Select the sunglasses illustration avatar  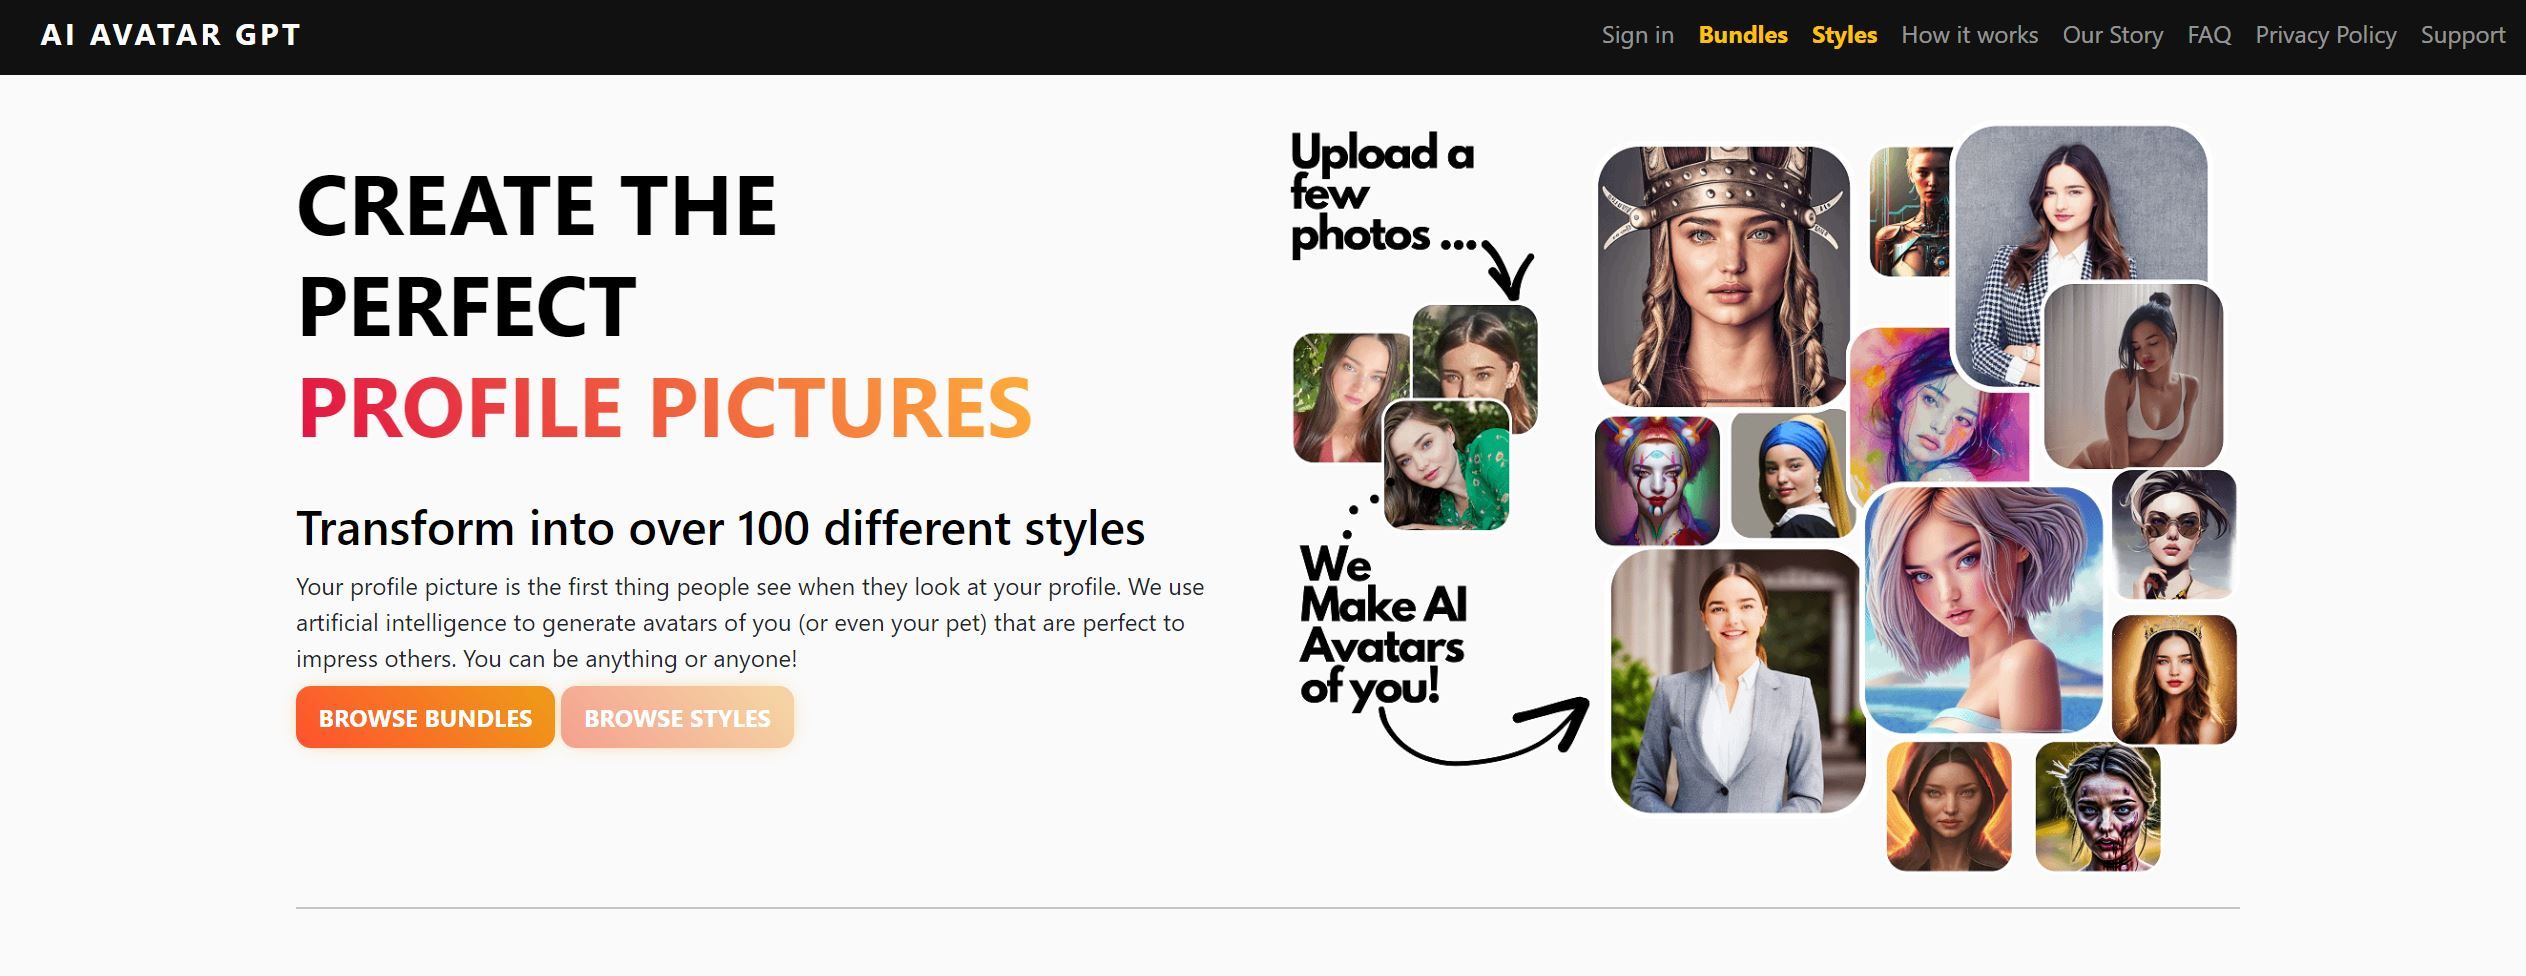(2173, 535)
